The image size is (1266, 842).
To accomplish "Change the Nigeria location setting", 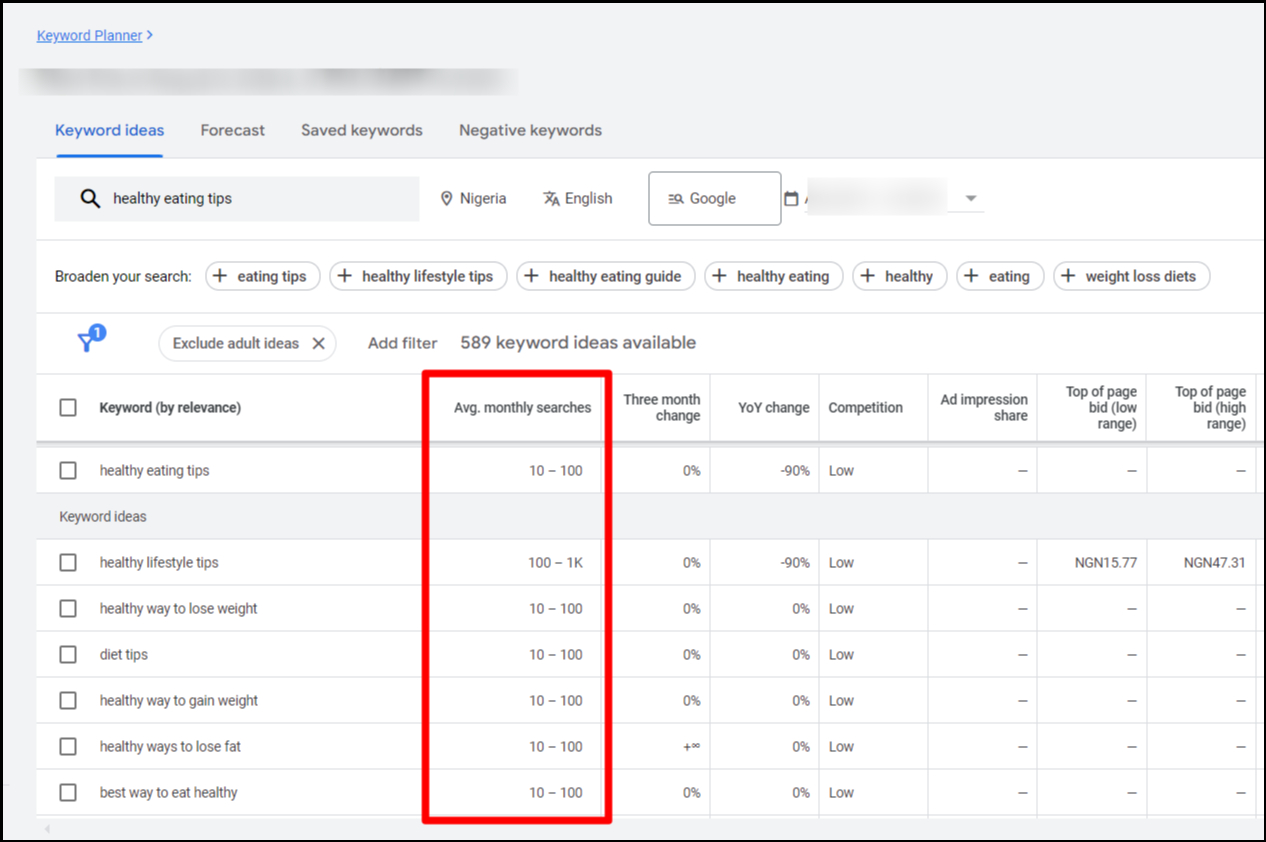I will [x=473, y=198].
